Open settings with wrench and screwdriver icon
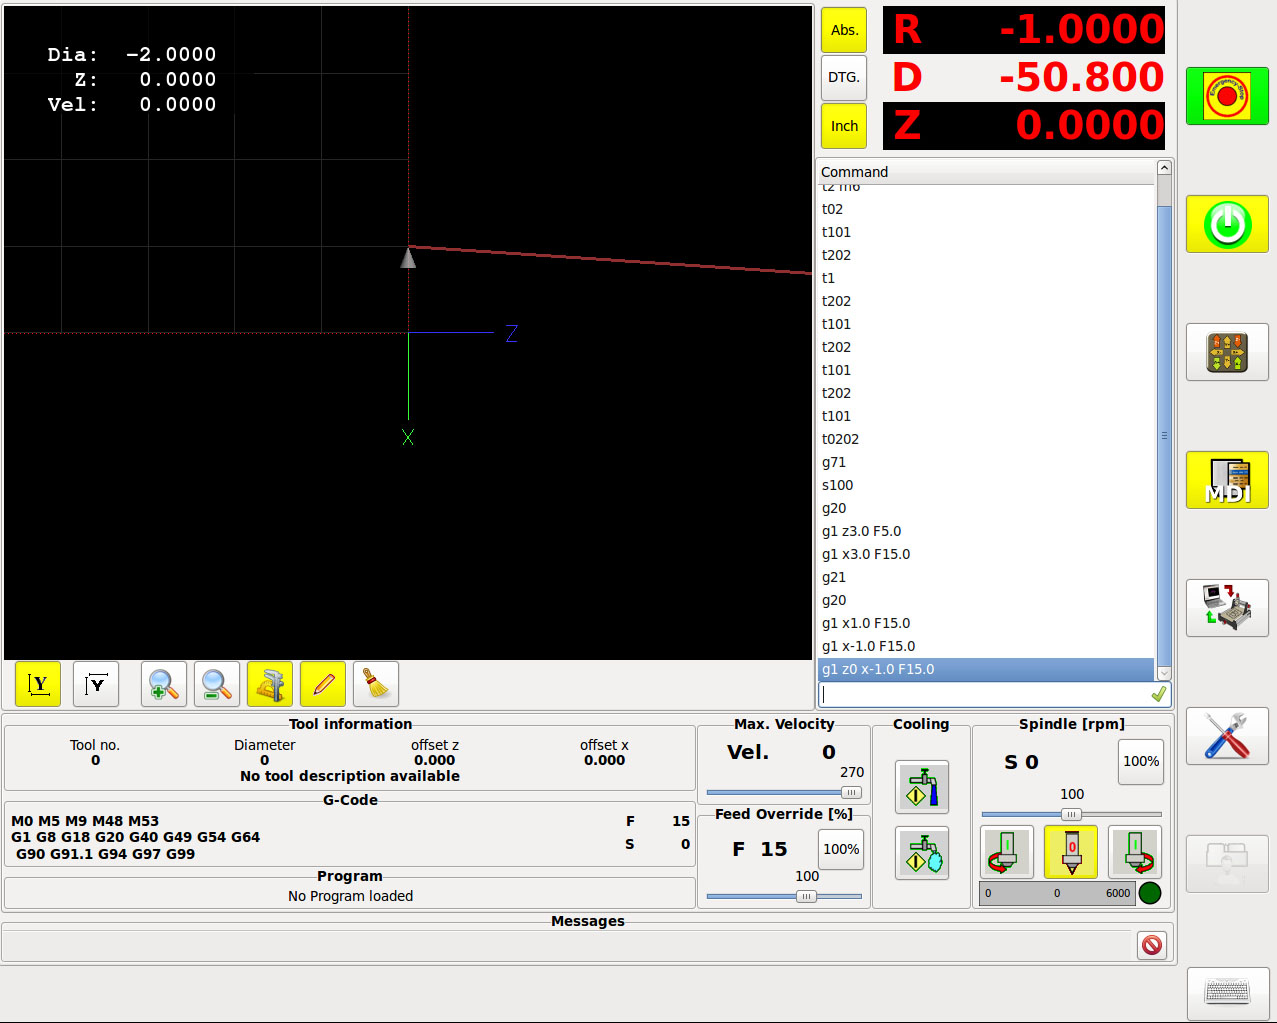 point(1227,736)
